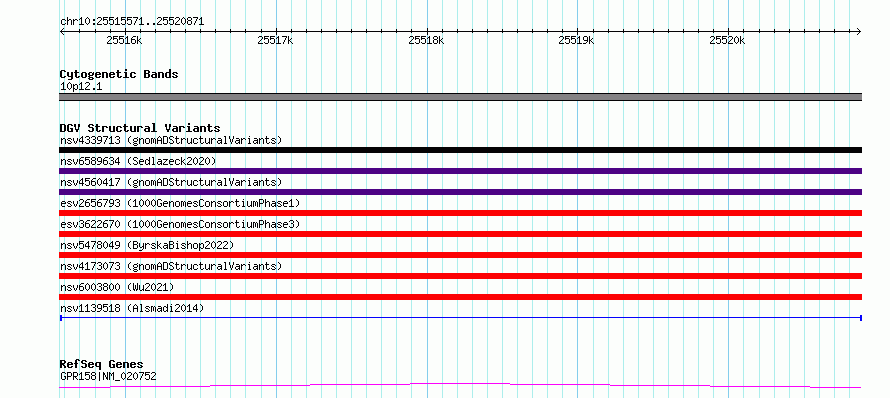Click the red esv3622670 variant bar
Image resolution: width=890 pixels, height=398 pixels.
click(x=460, y=234)
